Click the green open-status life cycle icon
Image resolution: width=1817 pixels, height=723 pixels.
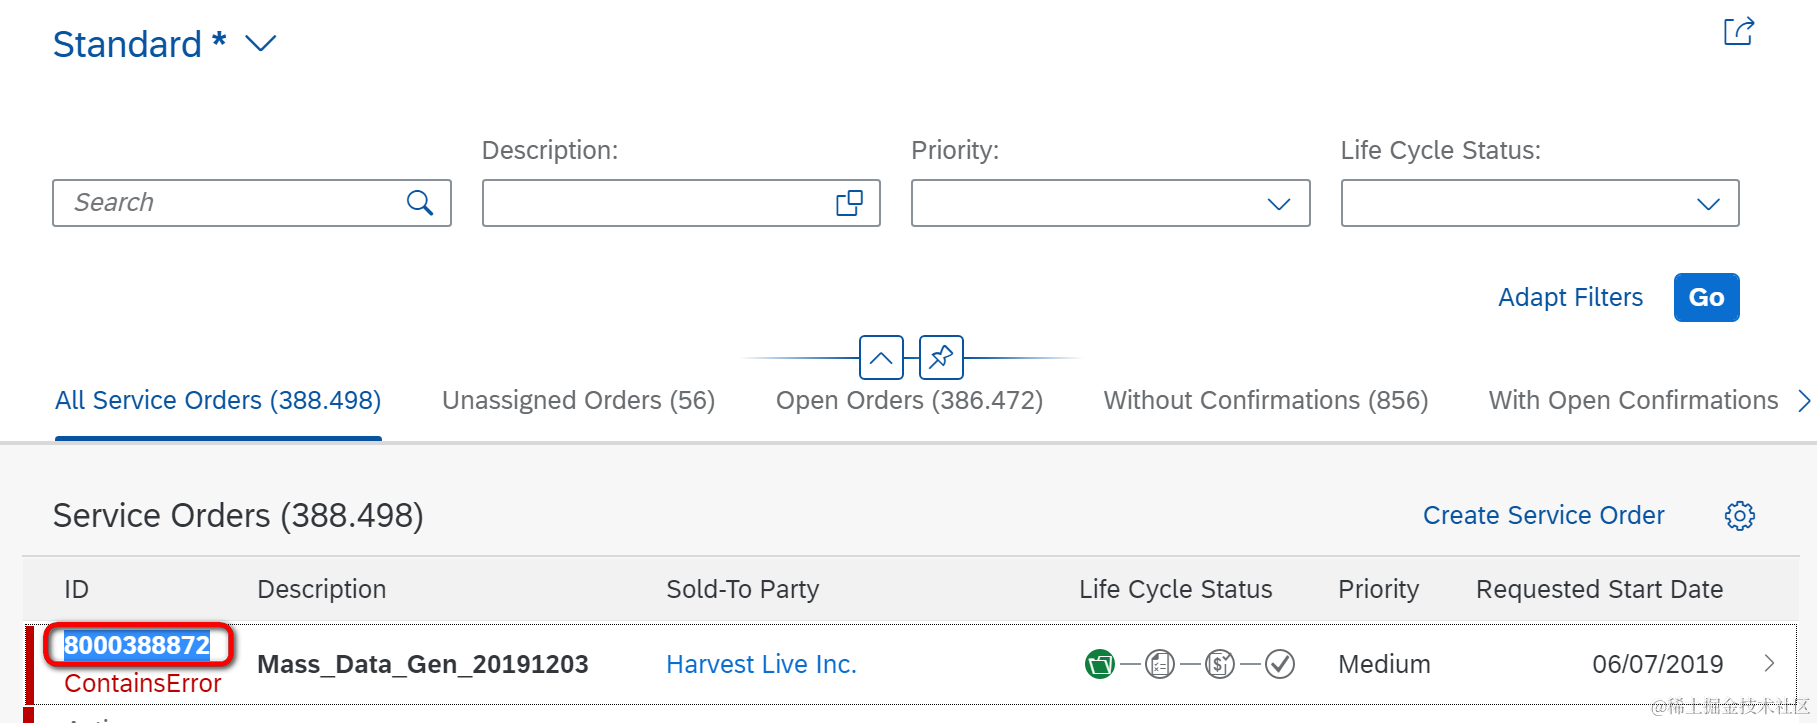1099,664
